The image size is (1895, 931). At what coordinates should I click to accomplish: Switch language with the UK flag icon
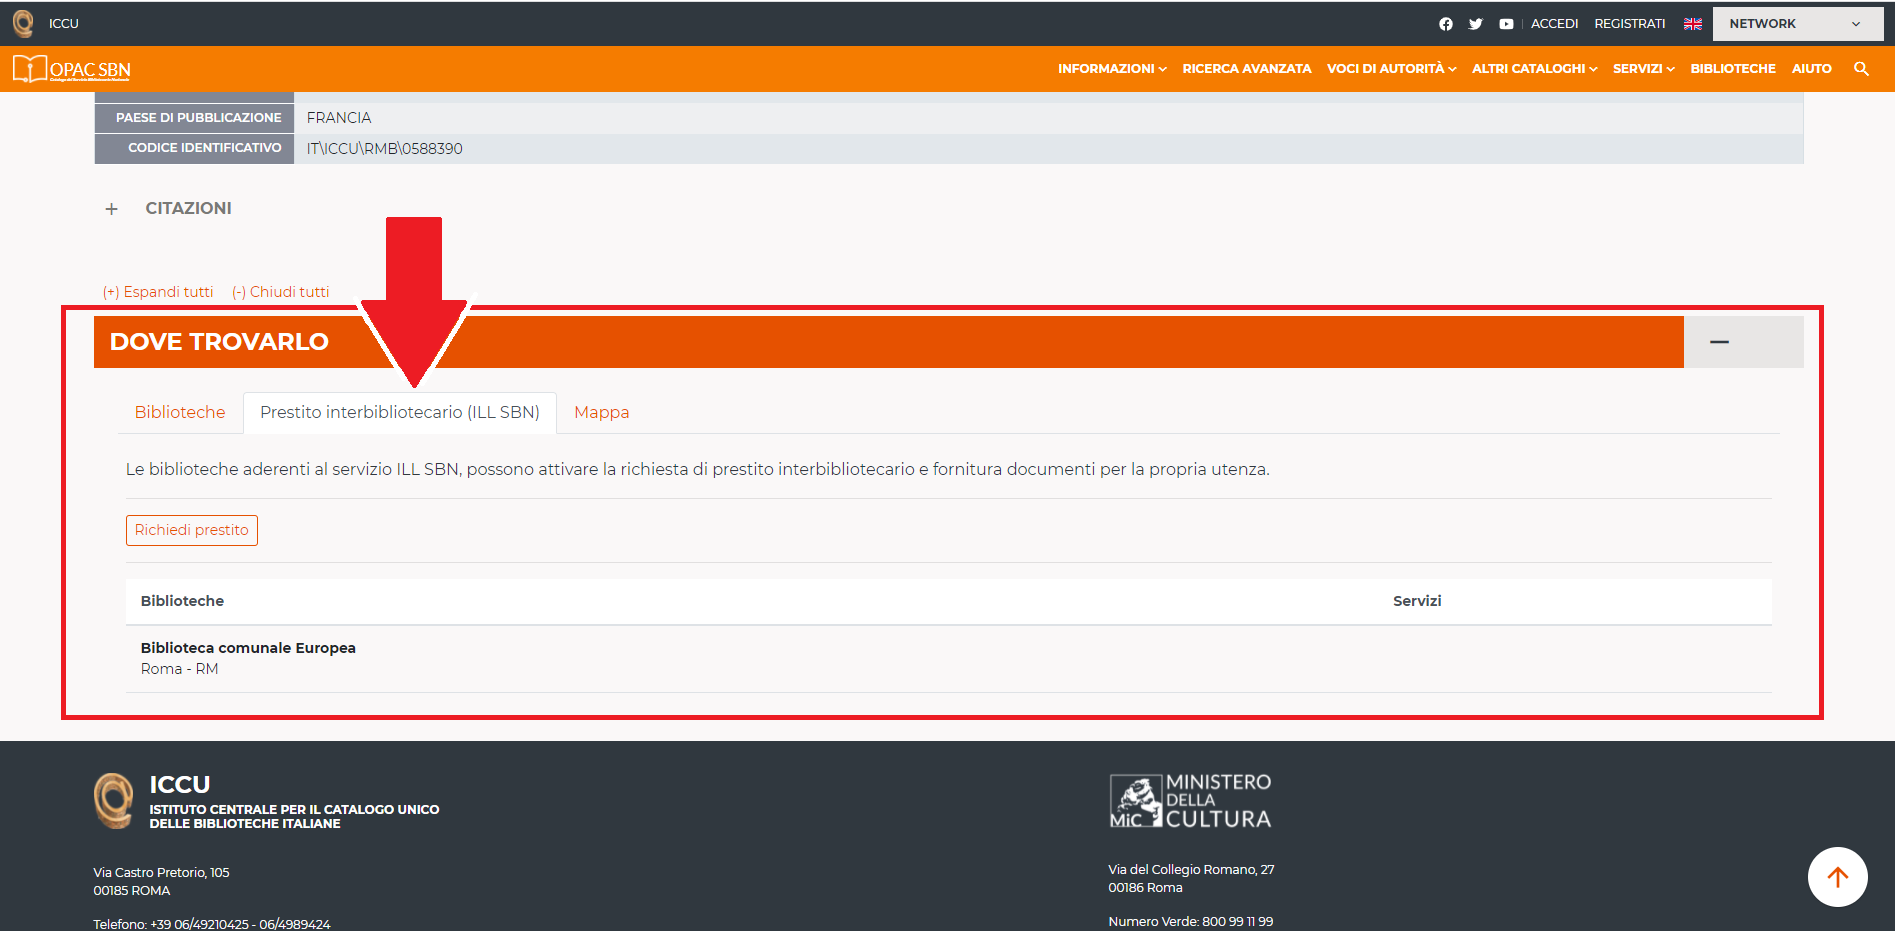(1692, 24)
